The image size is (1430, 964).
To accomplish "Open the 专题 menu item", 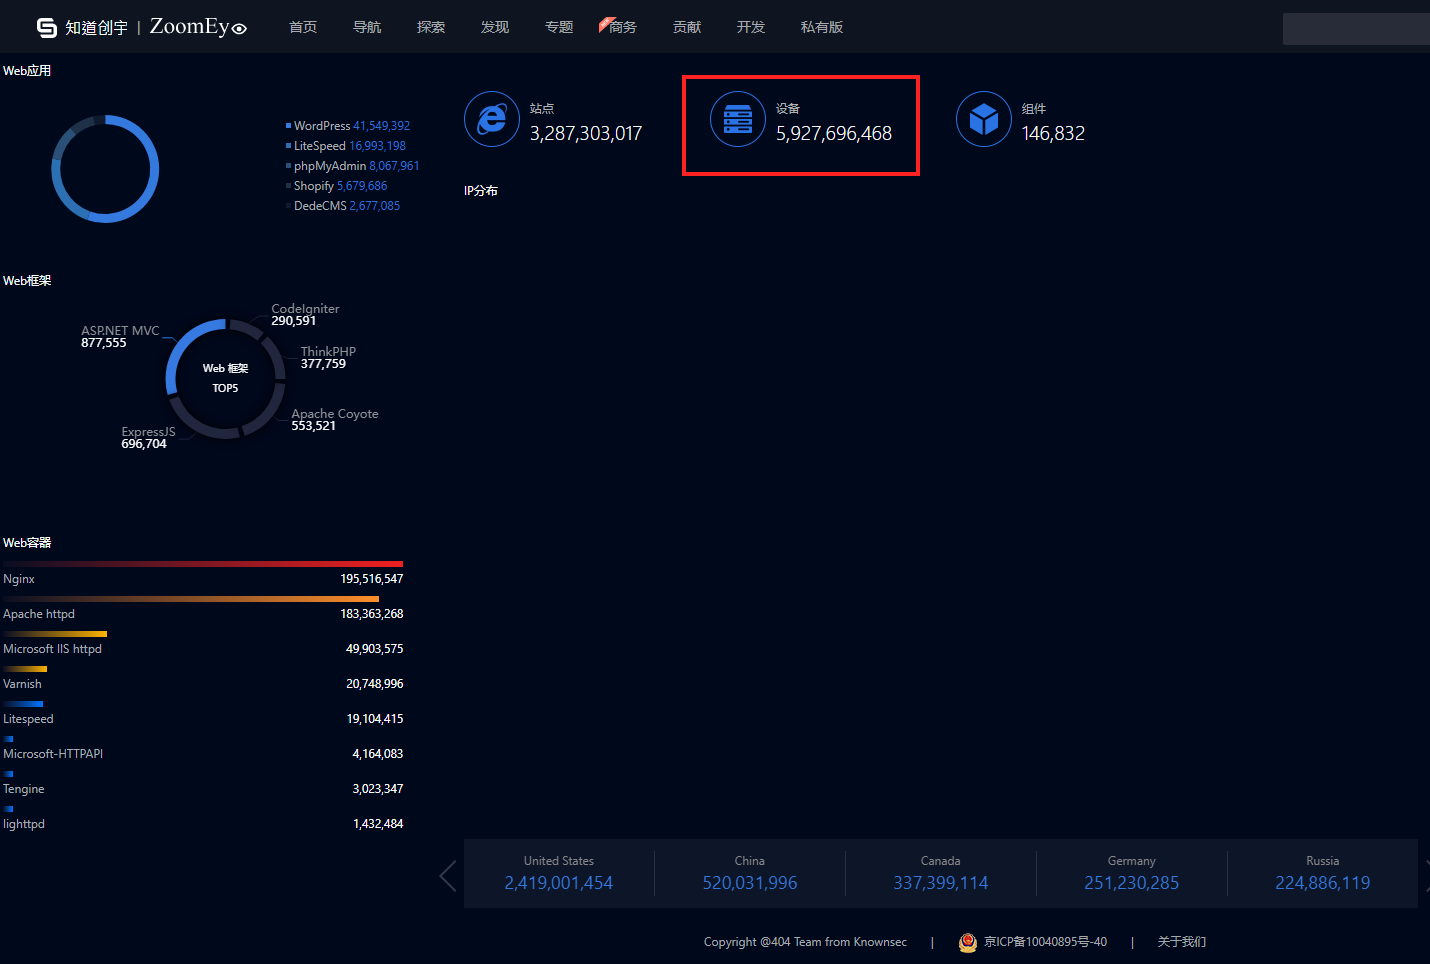I will click(x=559, y=27).
